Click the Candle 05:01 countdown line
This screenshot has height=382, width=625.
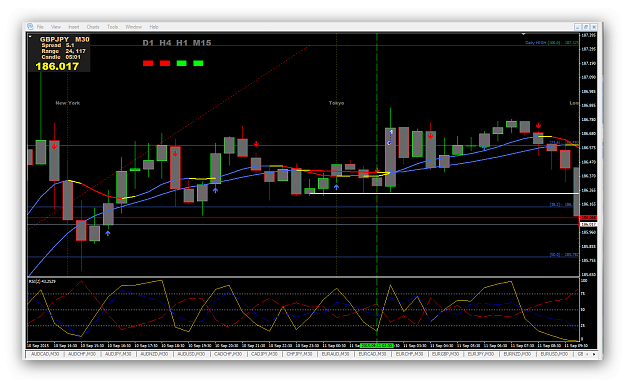pyautogui.click(x=61, y=57)
